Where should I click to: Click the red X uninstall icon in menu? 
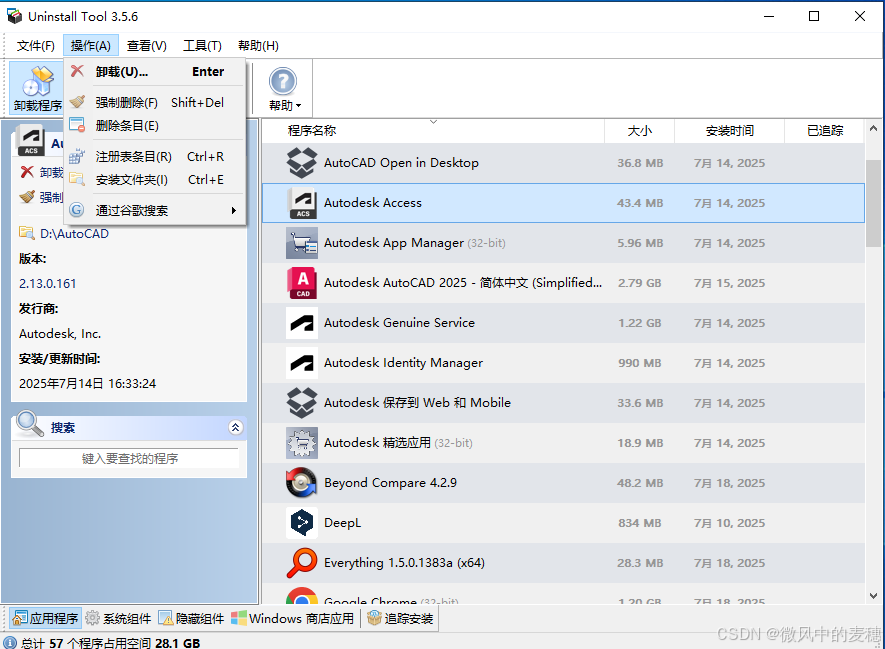[77, 71]
